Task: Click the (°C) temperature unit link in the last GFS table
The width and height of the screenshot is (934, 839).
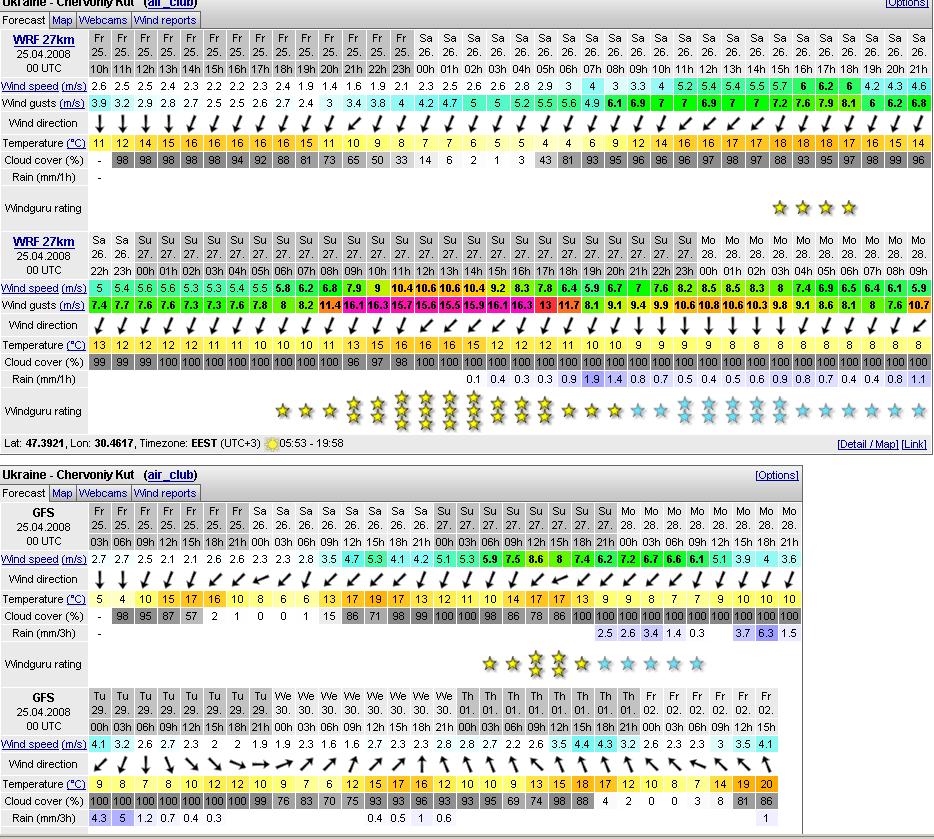Action: (x=76, y=785)
